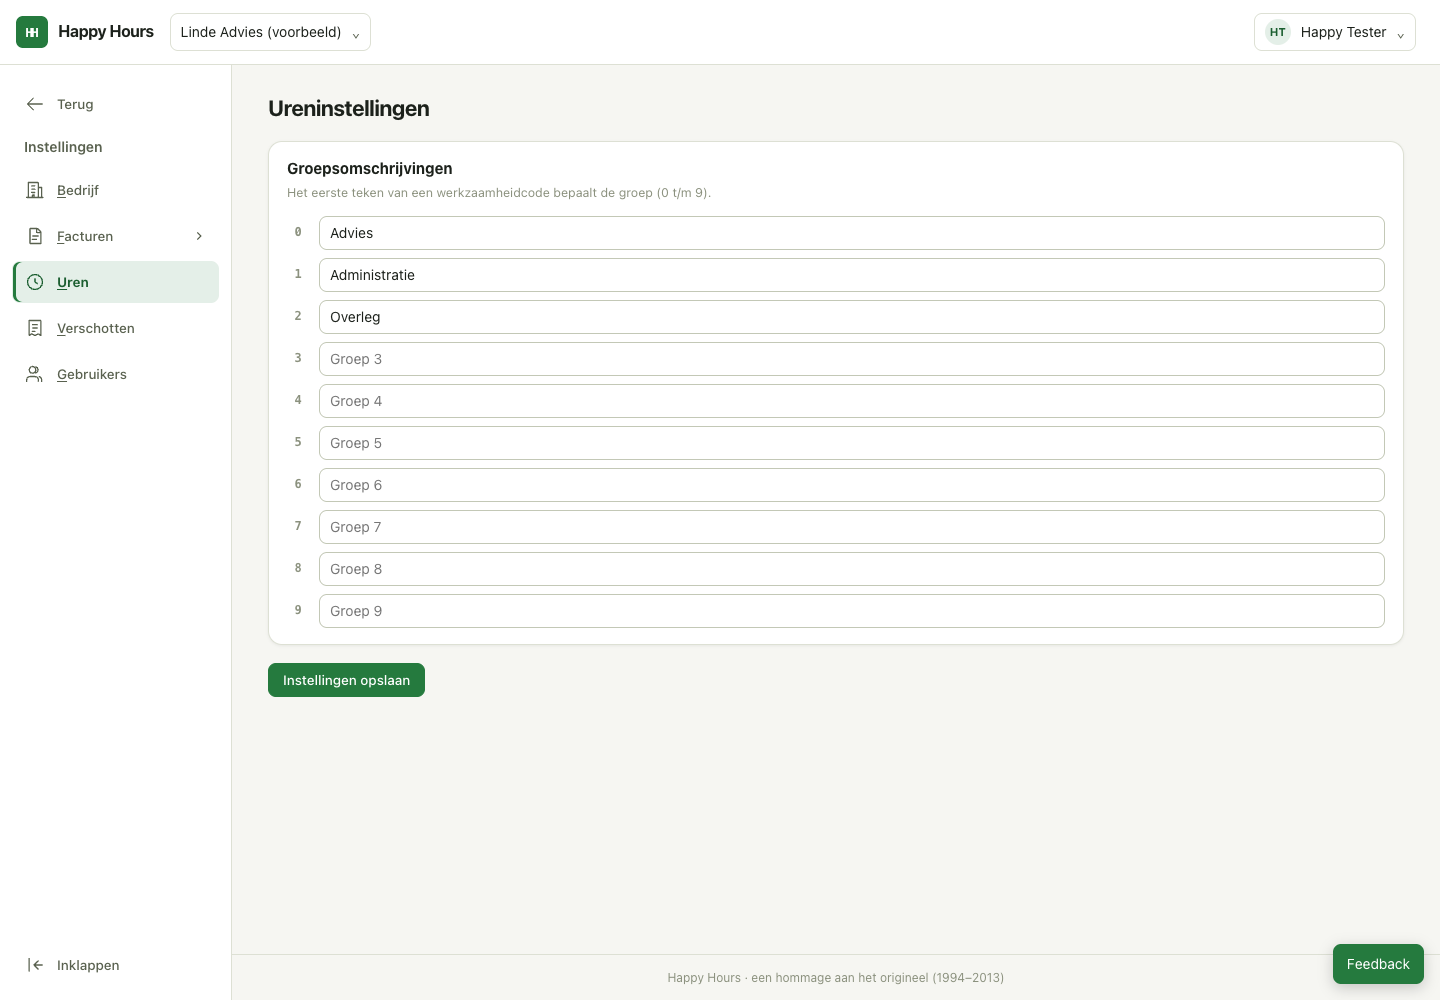This screenshot has width=1440, height=1000.
Task: Click the empty Groep 9 input field
Action: click(x=852, y=611)
